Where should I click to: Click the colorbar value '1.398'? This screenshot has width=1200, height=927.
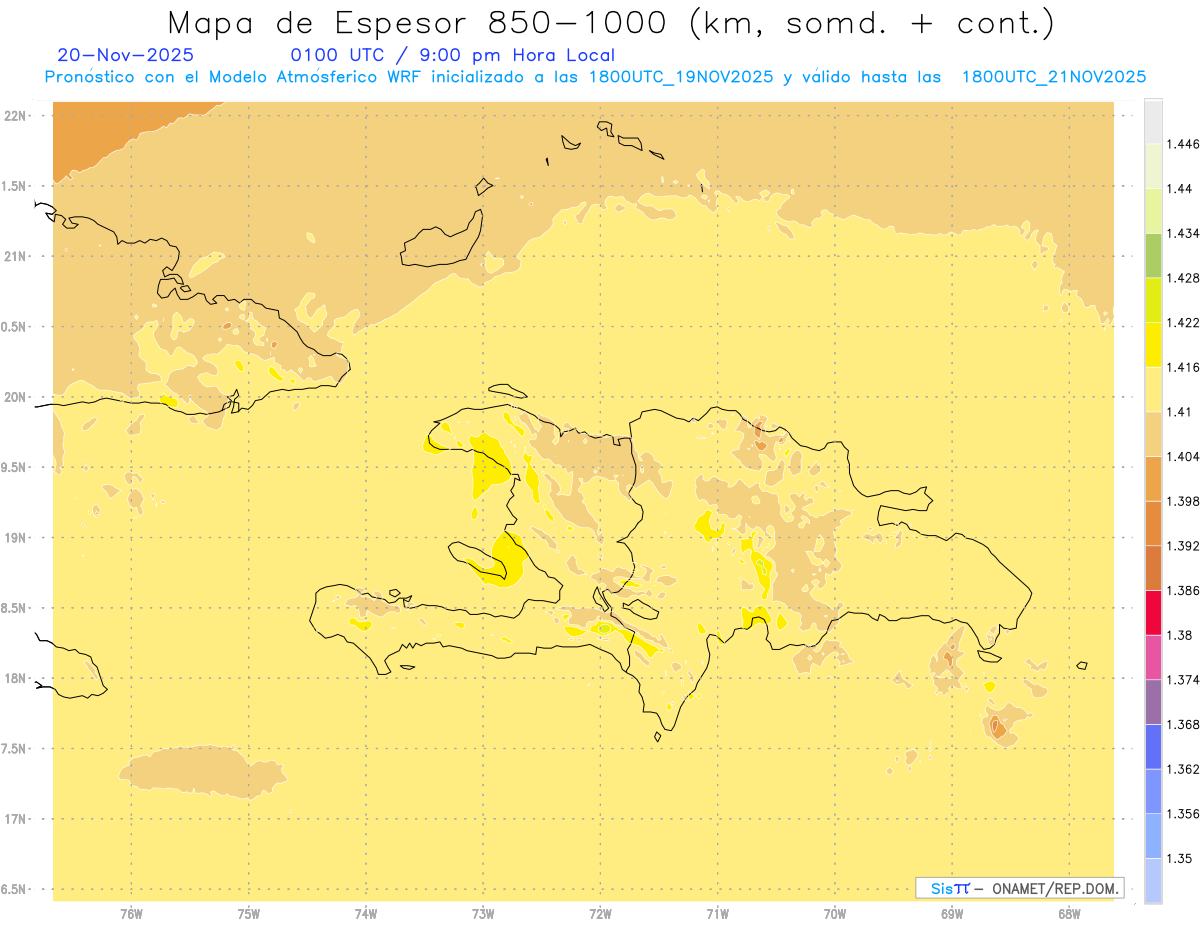click(x=1181, y=501)
